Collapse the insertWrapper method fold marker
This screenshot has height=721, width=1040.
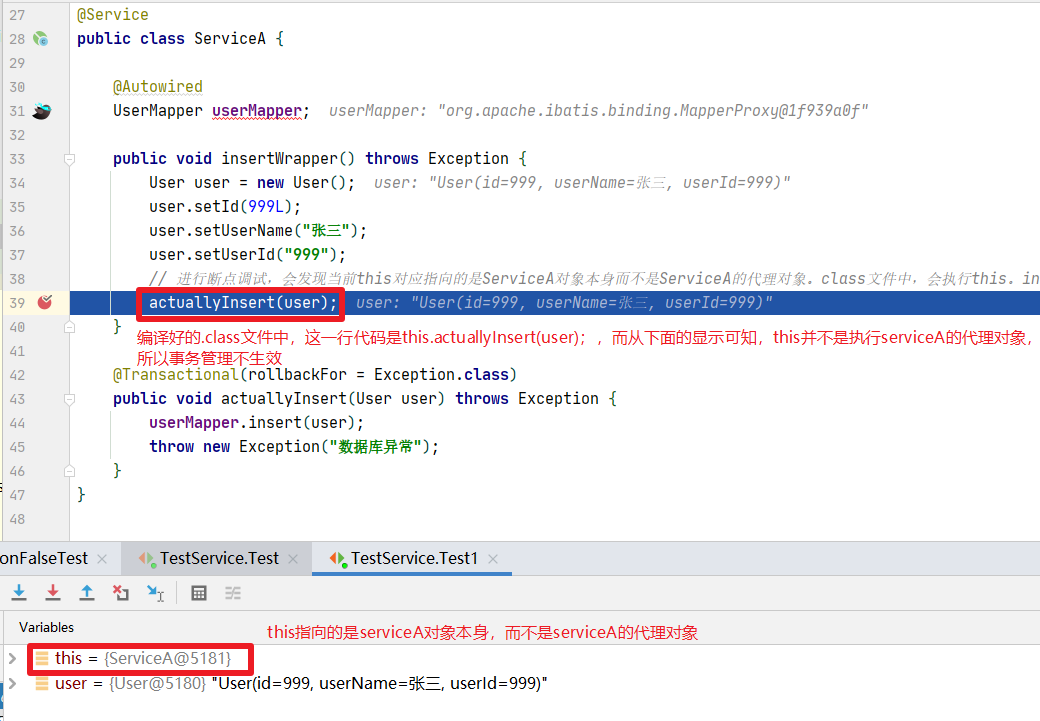click(x=69, y=159)
